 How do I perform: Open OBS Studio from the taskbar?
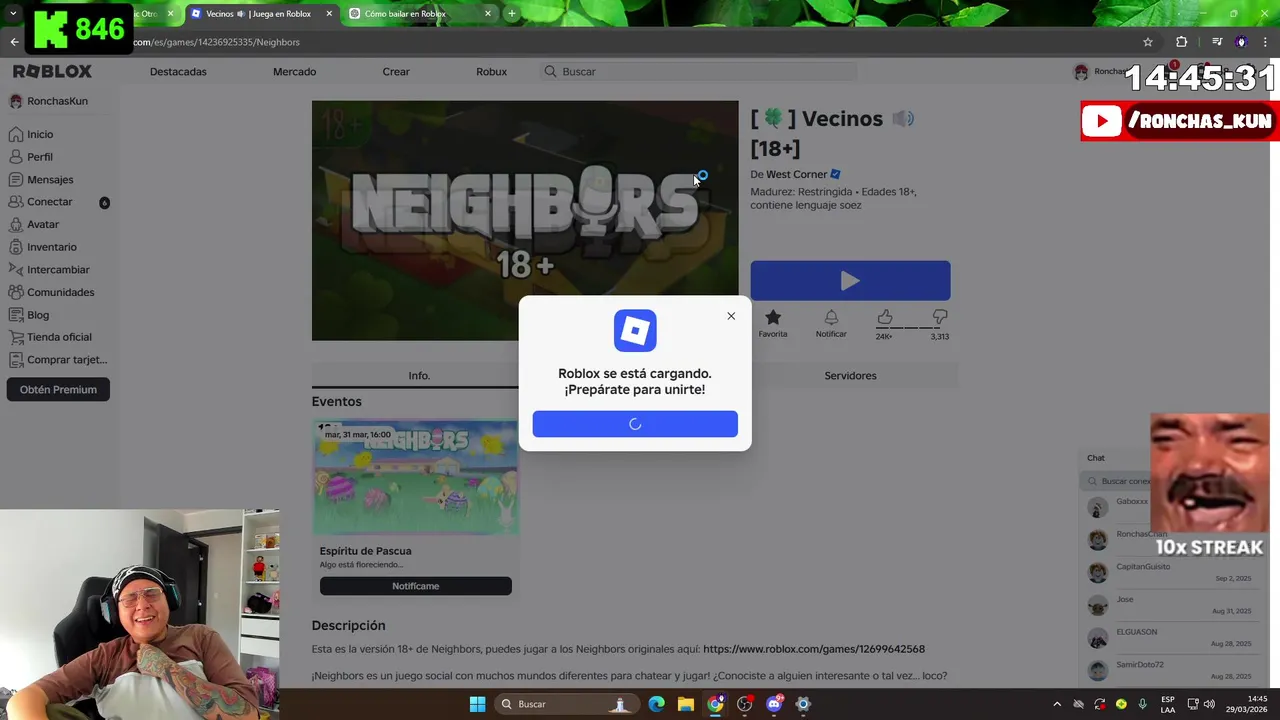[745, 704]
